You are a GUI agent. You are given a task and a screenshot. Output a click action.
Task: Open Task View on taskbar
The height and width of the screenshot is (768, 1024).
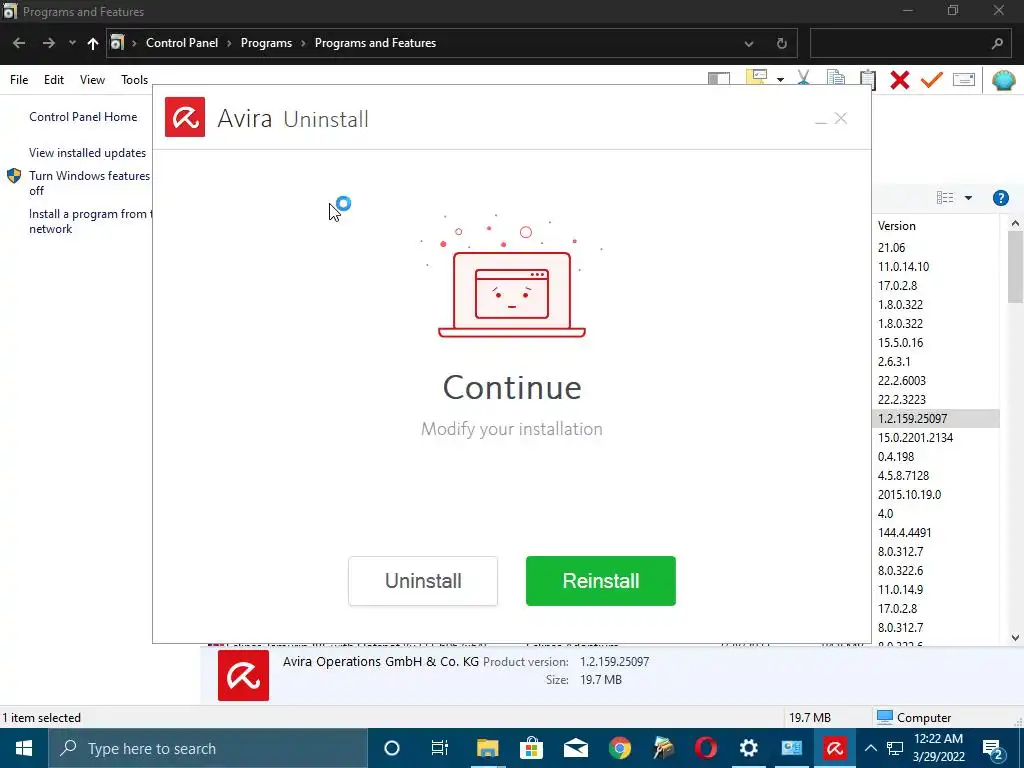[440, 748]
